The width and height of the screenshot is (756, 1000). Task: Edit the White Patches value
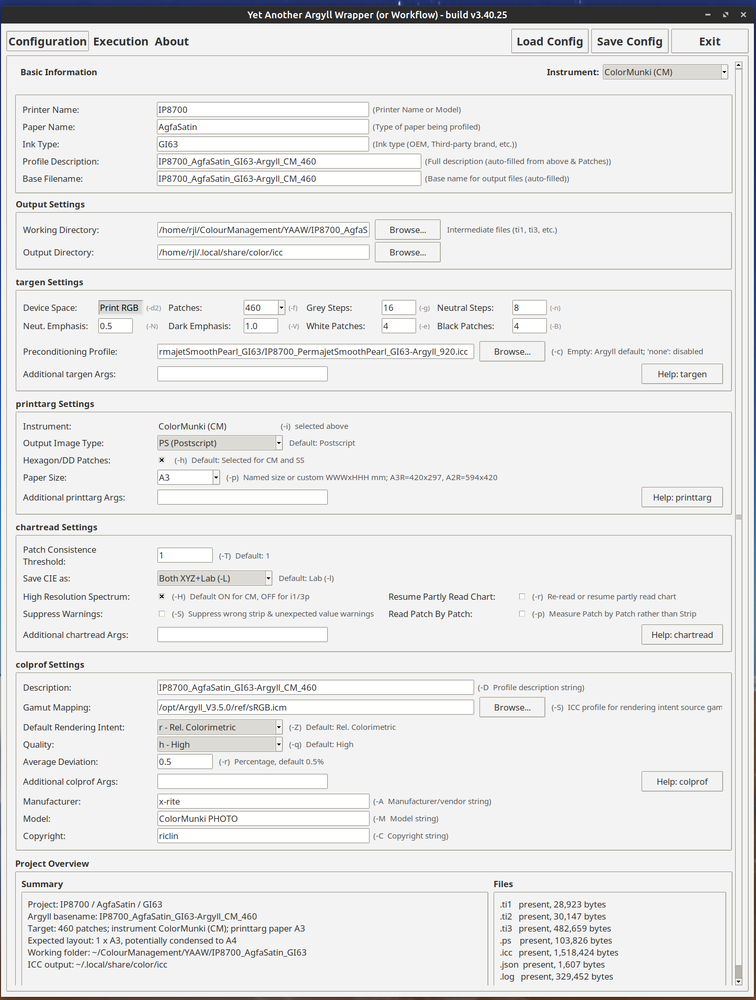[x=398, y=326]
